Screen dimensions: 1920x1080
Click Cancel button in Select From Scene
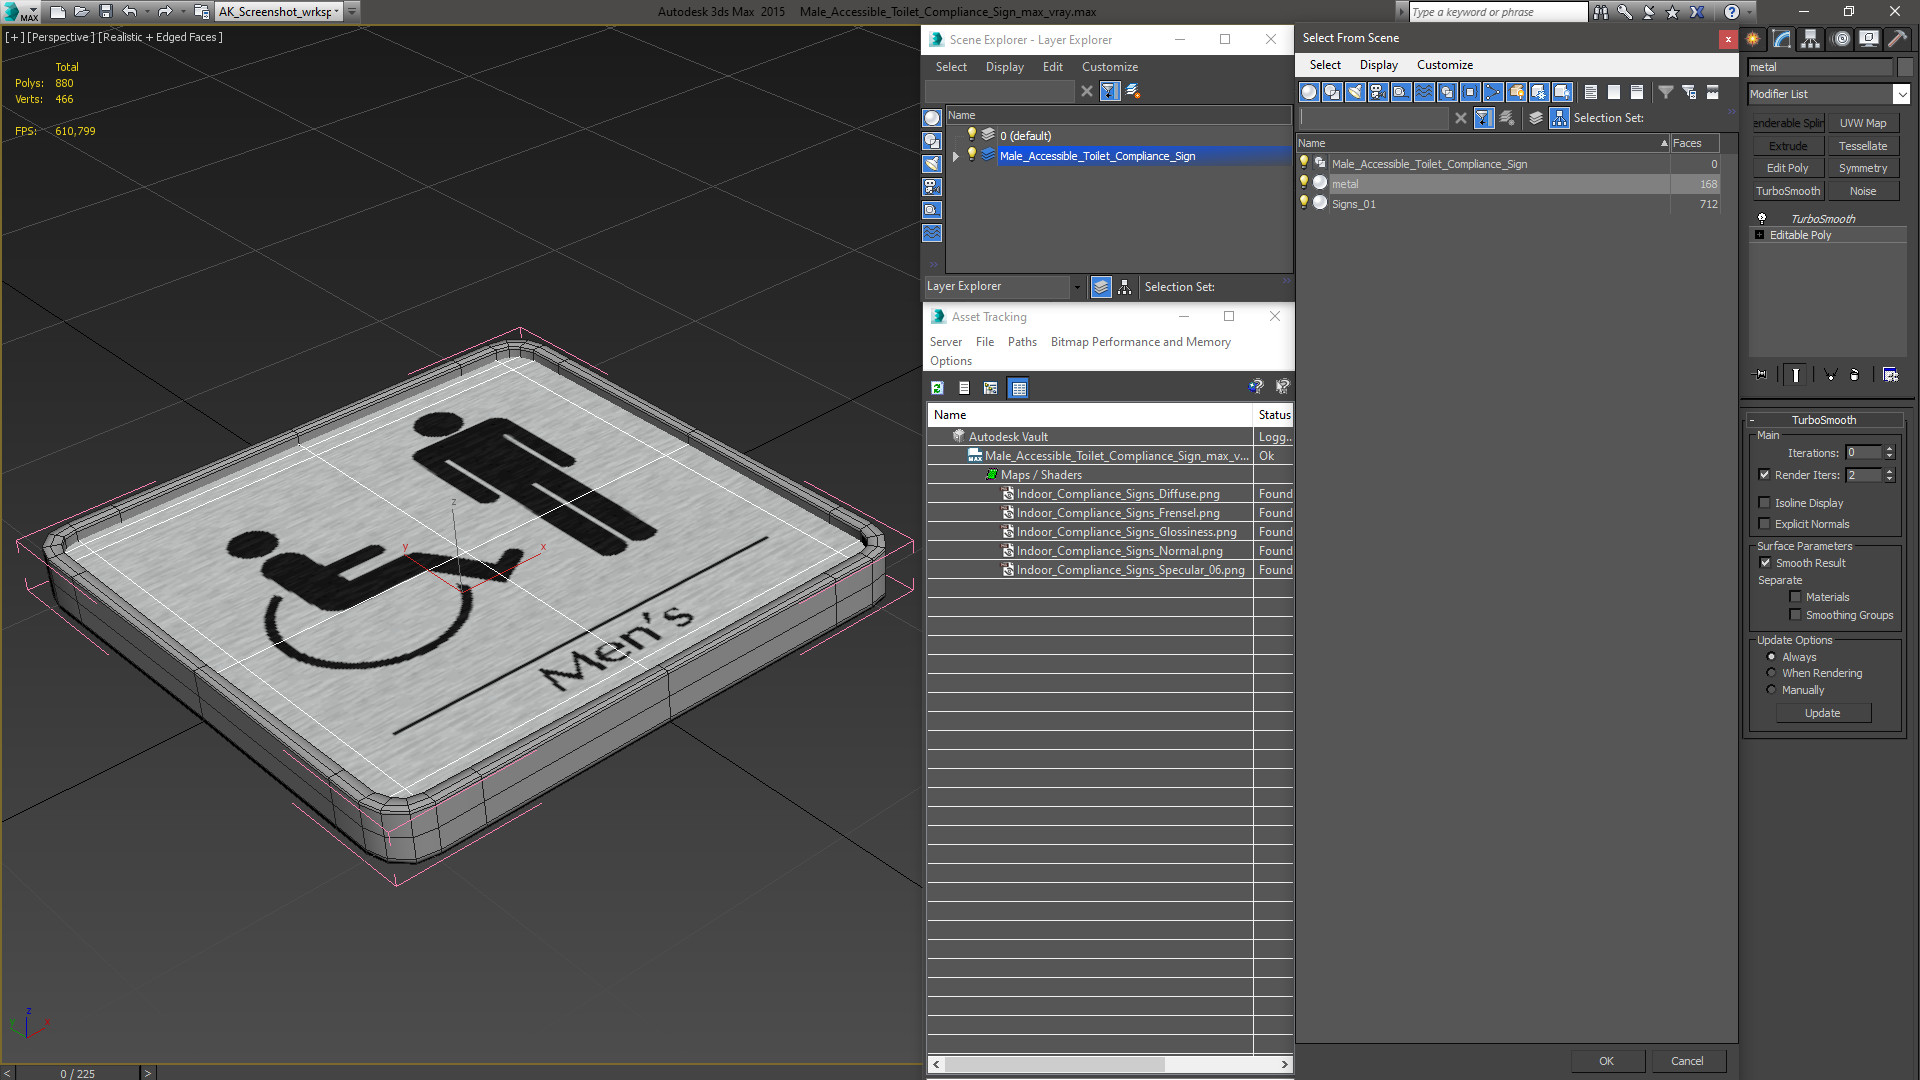pyautogui.click(x=1687, y=1061)
